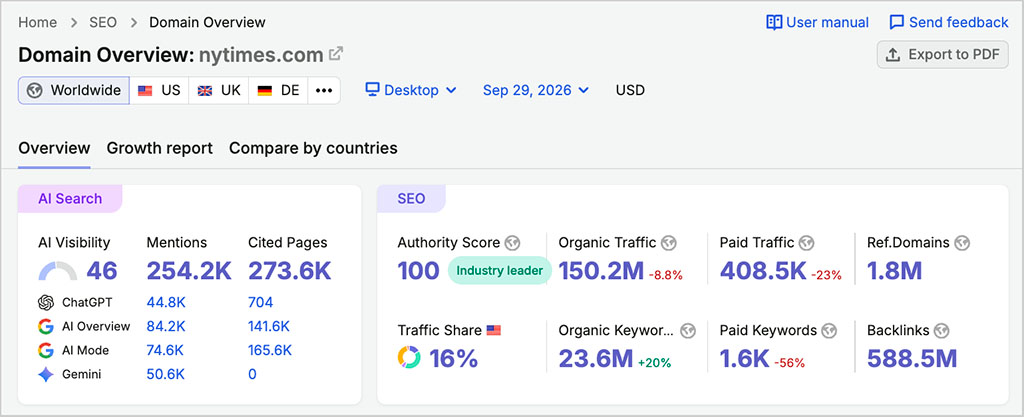Click Organic Keywords value 23.6M
The height and width of the screenshot is (417, 1024).
[596, 358]
